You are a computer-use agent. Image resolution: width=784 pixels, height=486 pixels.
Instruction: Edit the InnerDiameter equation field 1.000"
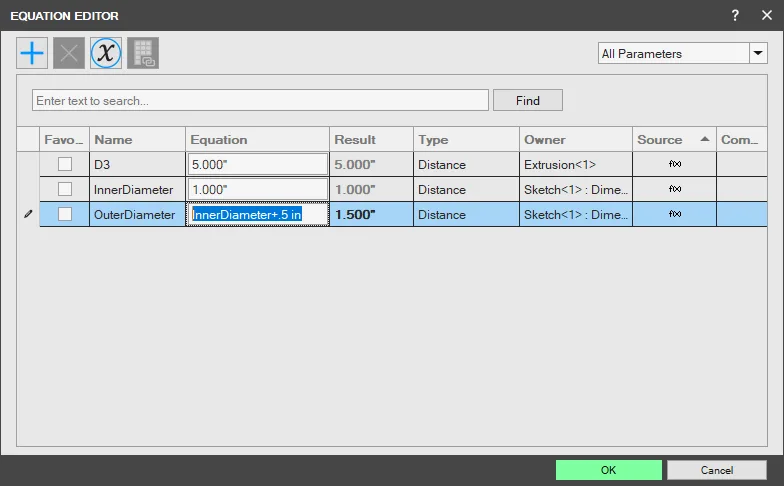point(258,190)
